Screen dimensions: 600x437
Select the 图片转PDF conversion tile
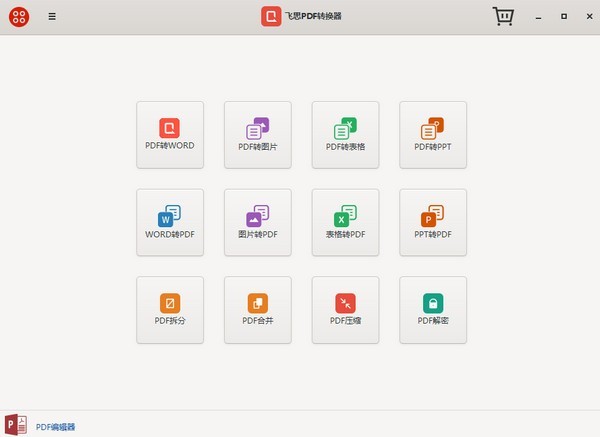[257, 222]
